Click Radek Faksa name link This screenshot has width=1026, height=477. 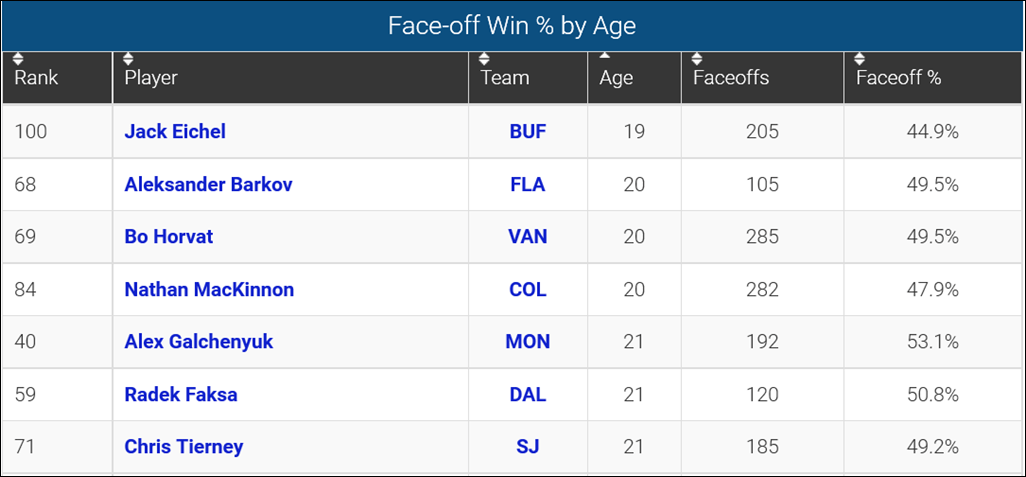click(181, 394)
